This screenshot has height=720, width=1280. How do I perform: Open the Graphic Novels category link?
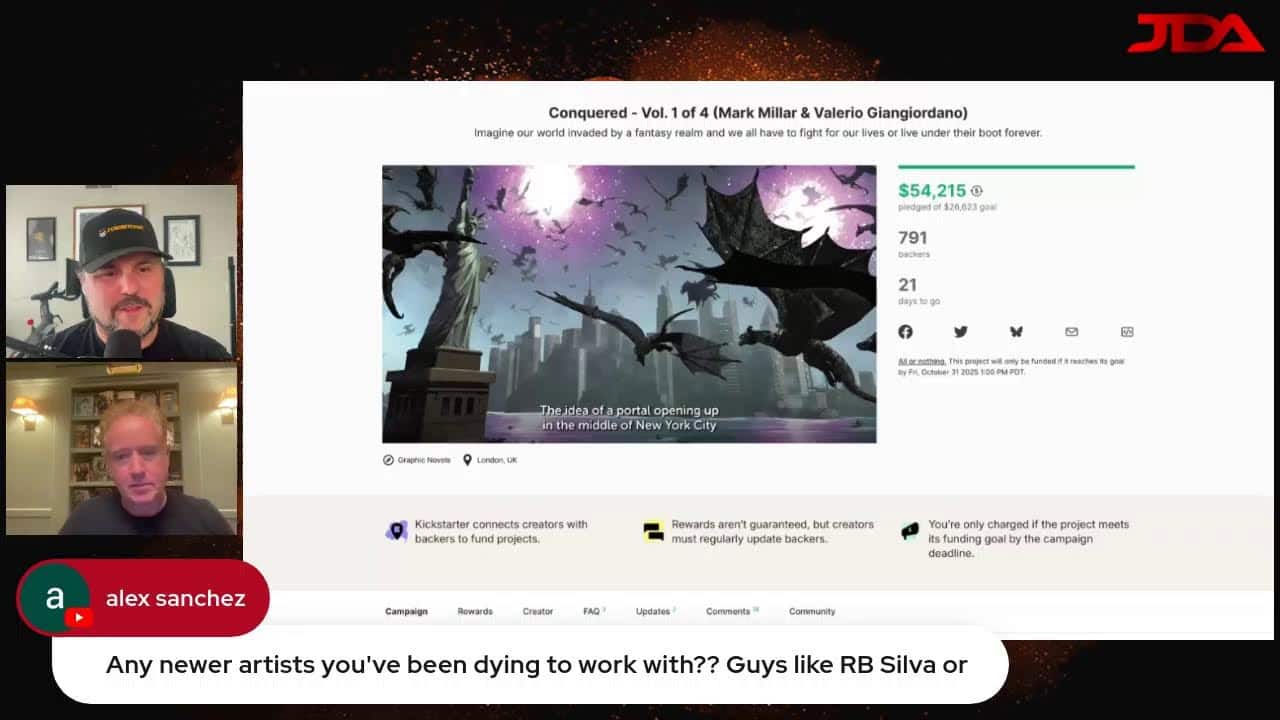tap(424, 460)
